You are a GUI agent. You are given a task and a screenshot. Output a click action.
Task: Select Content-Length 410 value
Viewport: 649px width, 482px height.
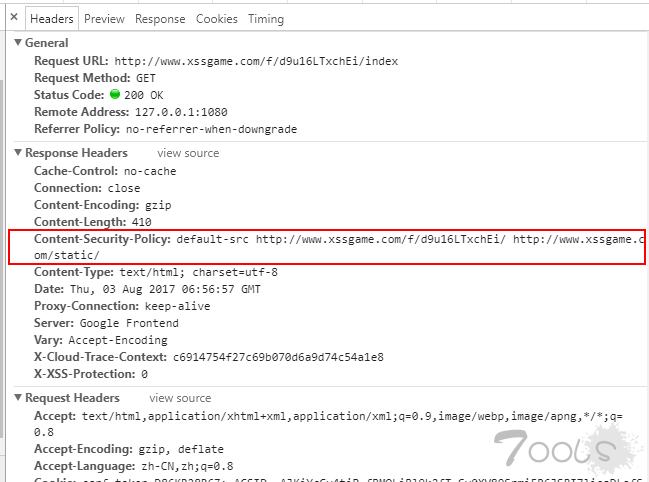(142, 222)
